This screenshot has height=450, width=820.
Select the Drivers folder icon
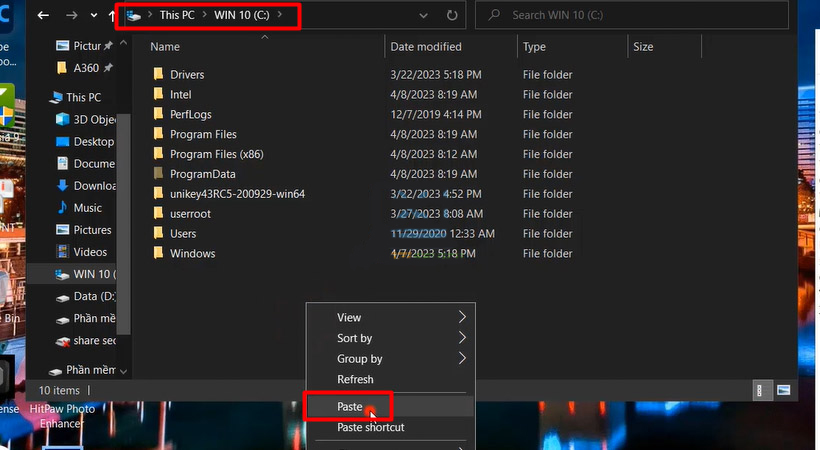(x=158, y=74)
